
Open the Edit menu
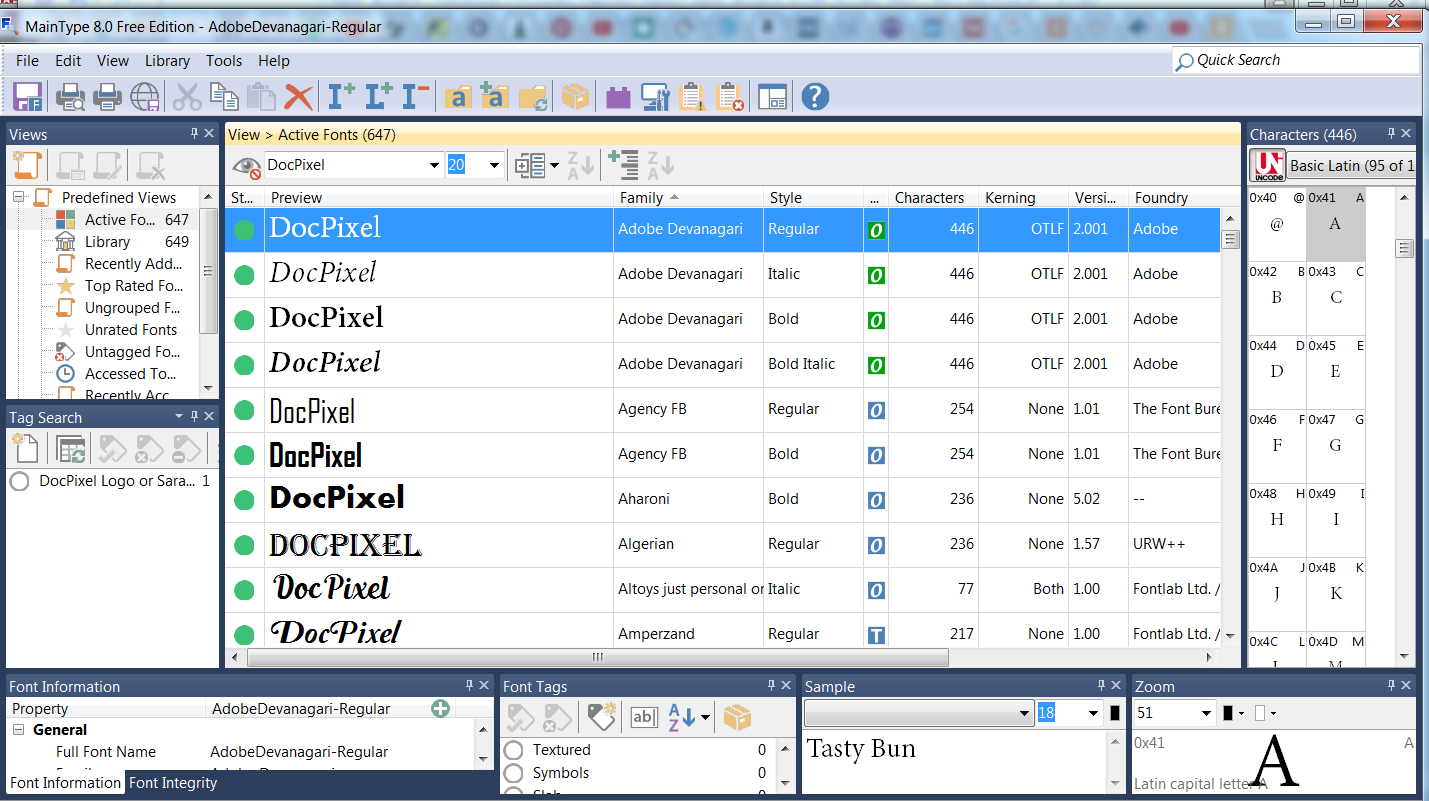[68, 61]
